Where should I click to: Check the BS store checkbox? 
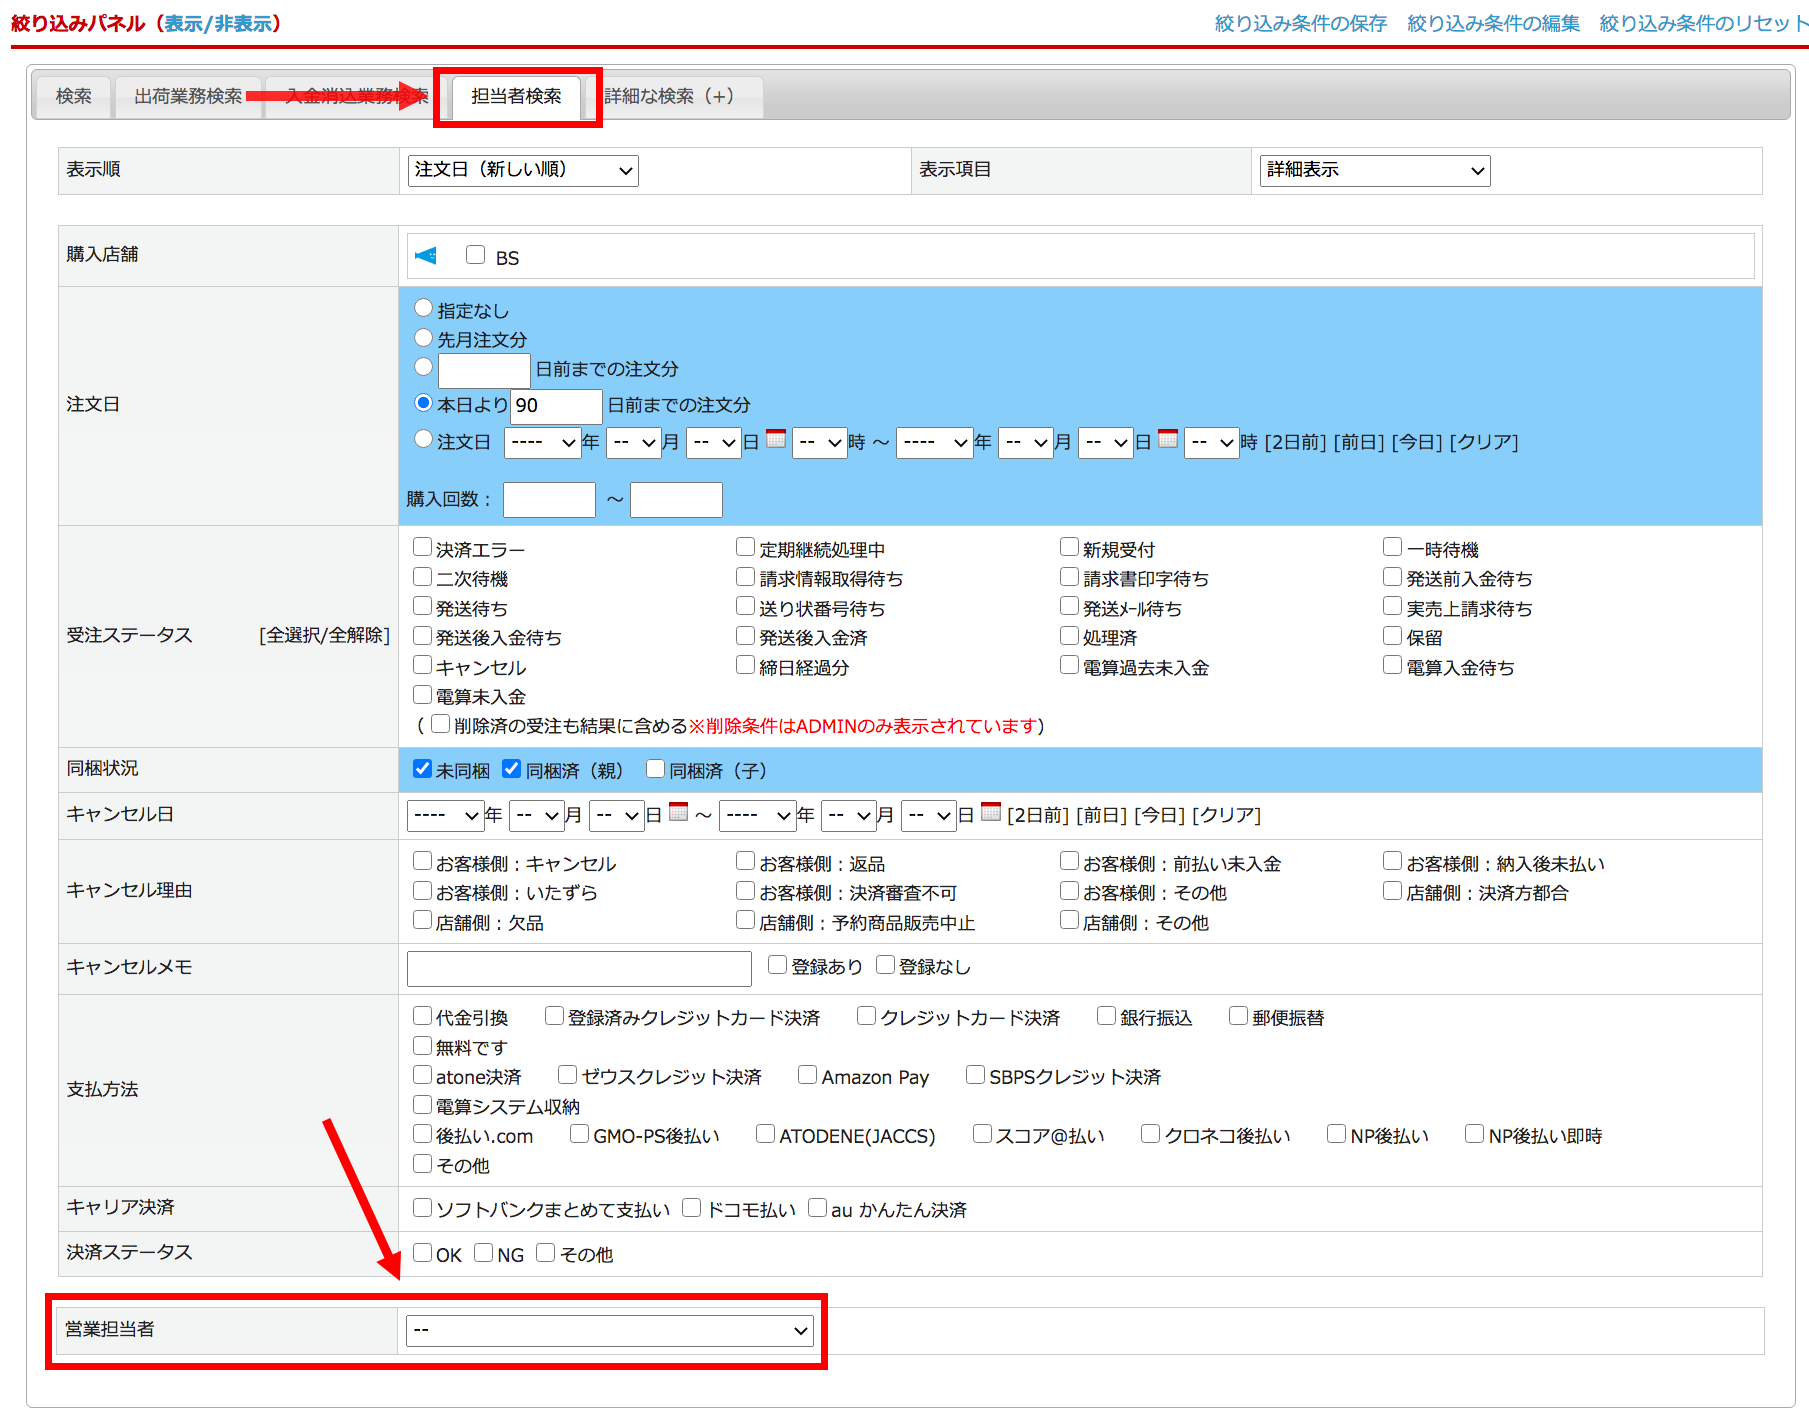[476, 255]
